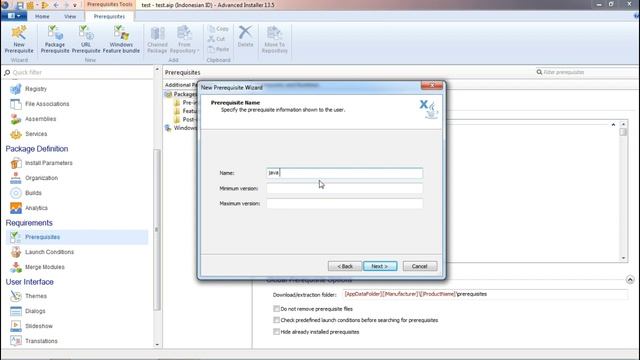Click Move To Repository icon
This screenshot has height=360, width=640.
pyautogui.click(x=275, y=39)
